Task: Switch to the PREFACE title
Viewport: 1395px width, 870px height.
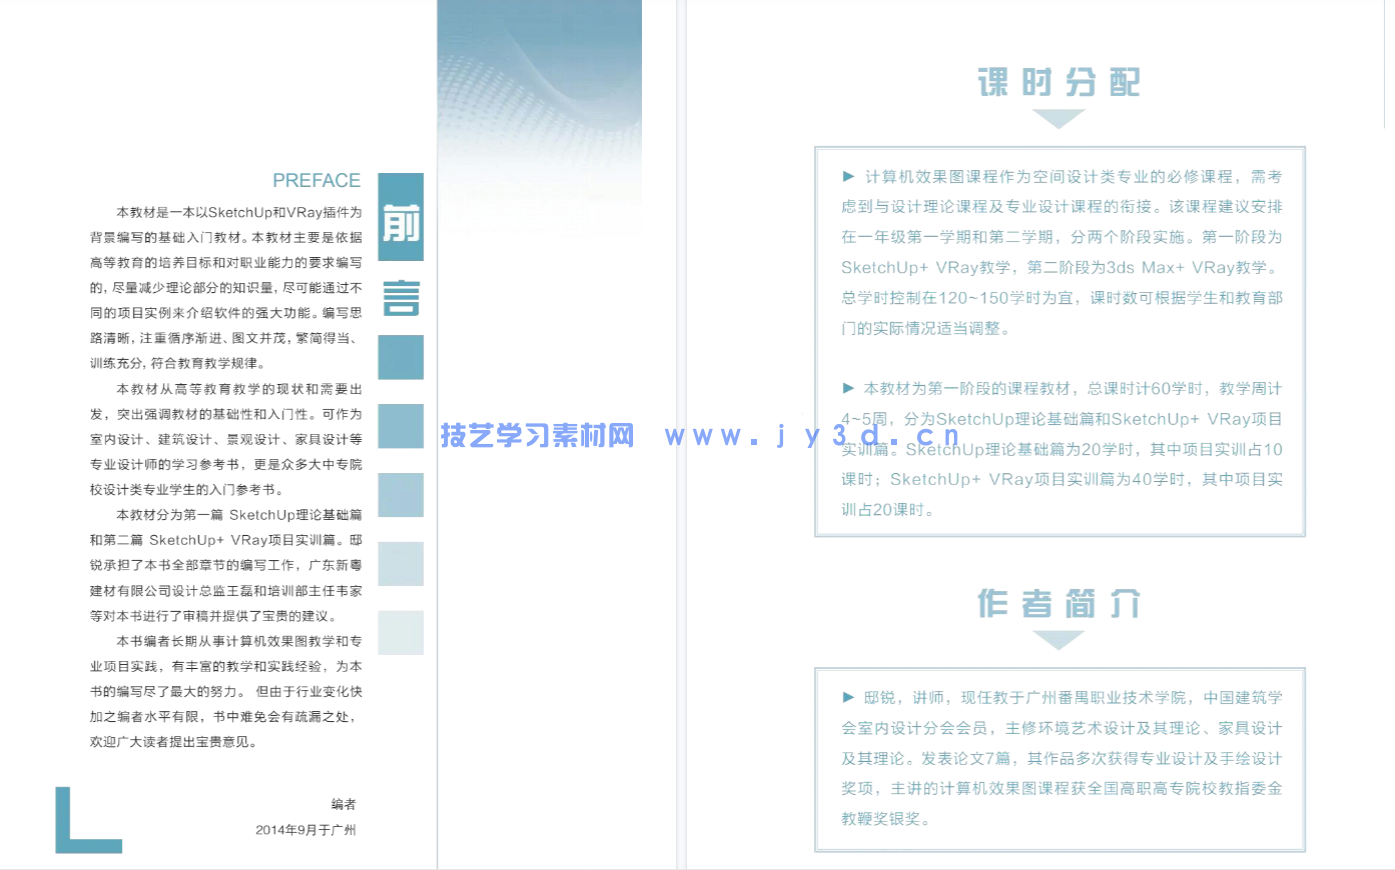Action: coord(316,180)
